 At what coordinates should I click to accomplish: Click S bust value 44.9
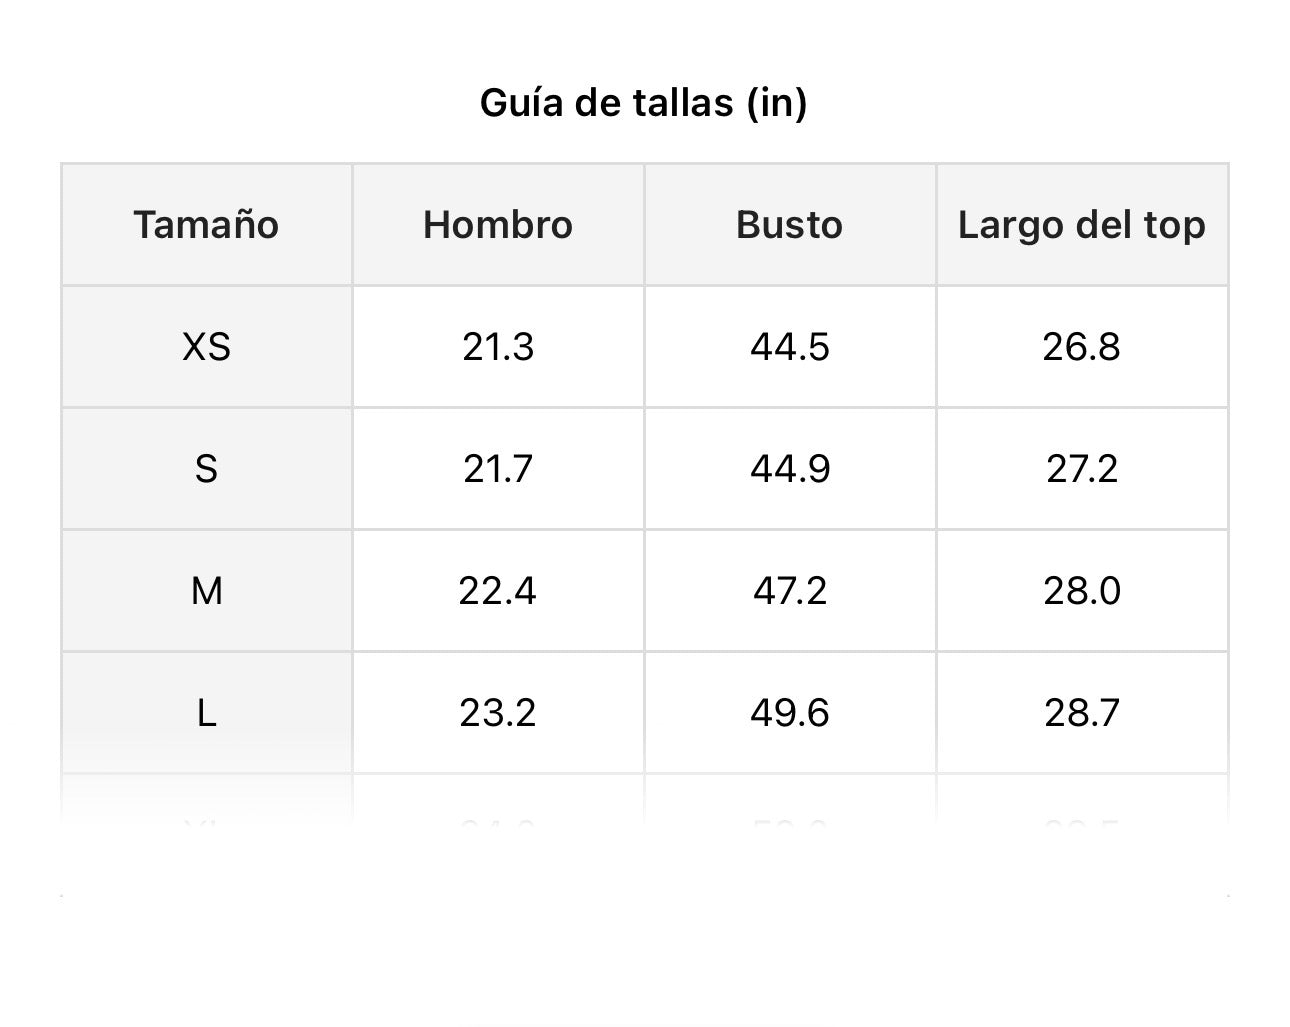[x=789, y=469]
